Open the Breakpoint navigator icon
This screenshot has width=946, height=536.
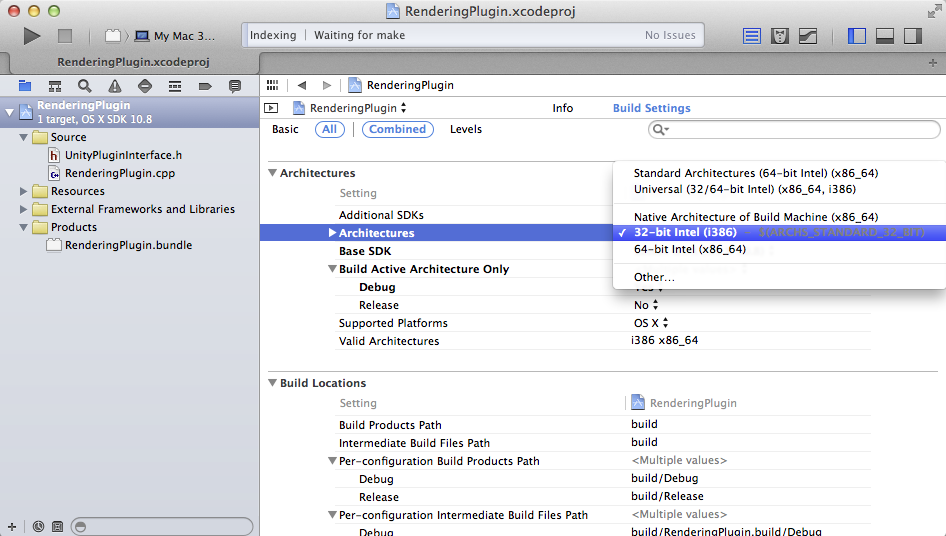click(x=205, y=86)
